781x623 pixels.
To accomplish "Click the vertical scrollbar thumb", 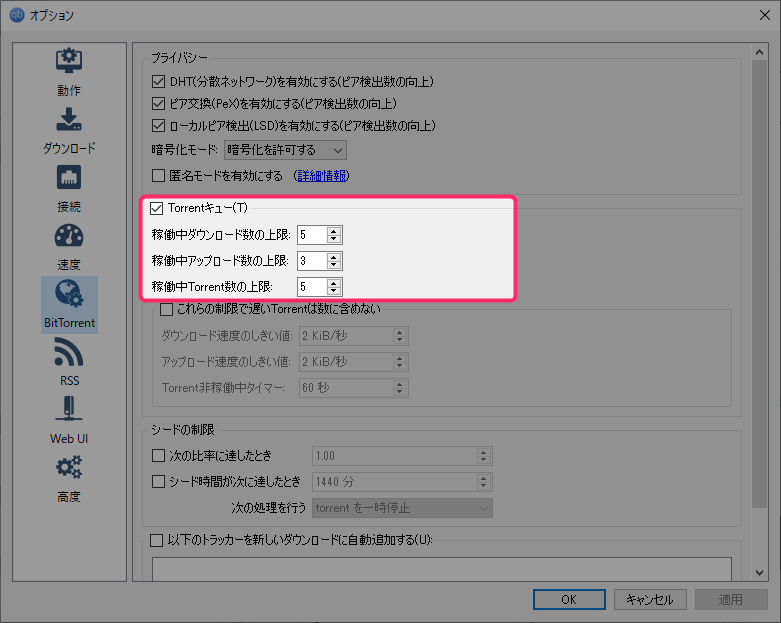I will click(x=759, y=284).
